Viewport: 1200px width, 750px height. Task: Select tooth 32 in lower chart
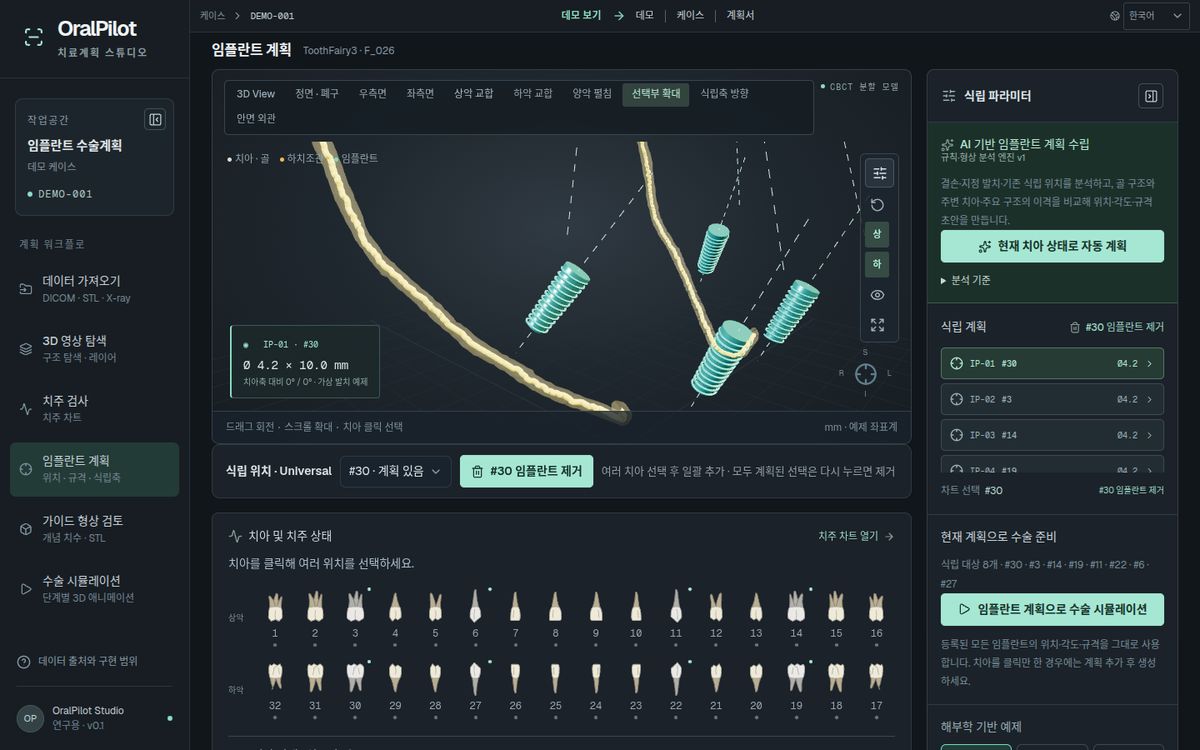pyautogui.click(x=275, y=687)
